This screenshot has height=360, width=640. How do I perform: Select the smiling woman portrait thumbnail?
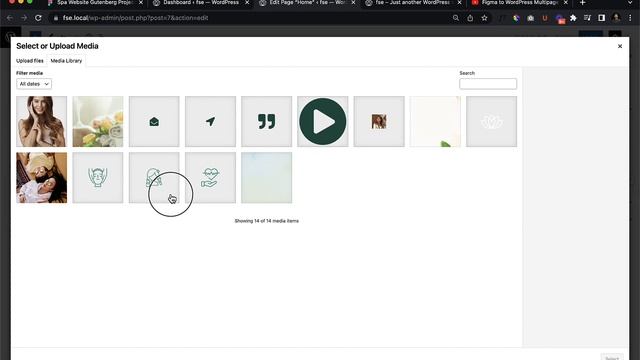click(x=42, y=121)
